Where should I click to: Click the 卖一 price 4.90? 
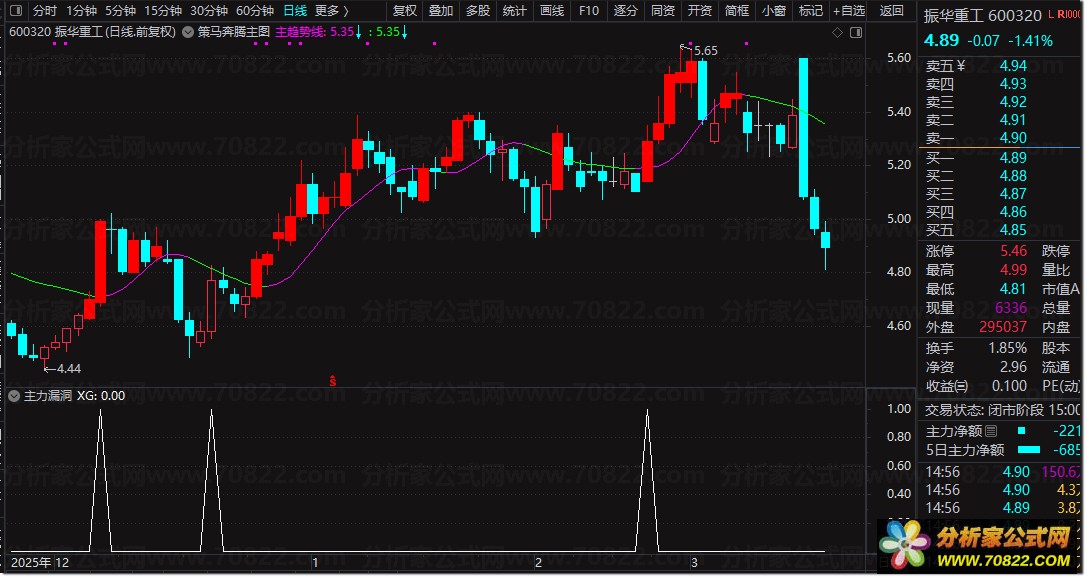1013,138
